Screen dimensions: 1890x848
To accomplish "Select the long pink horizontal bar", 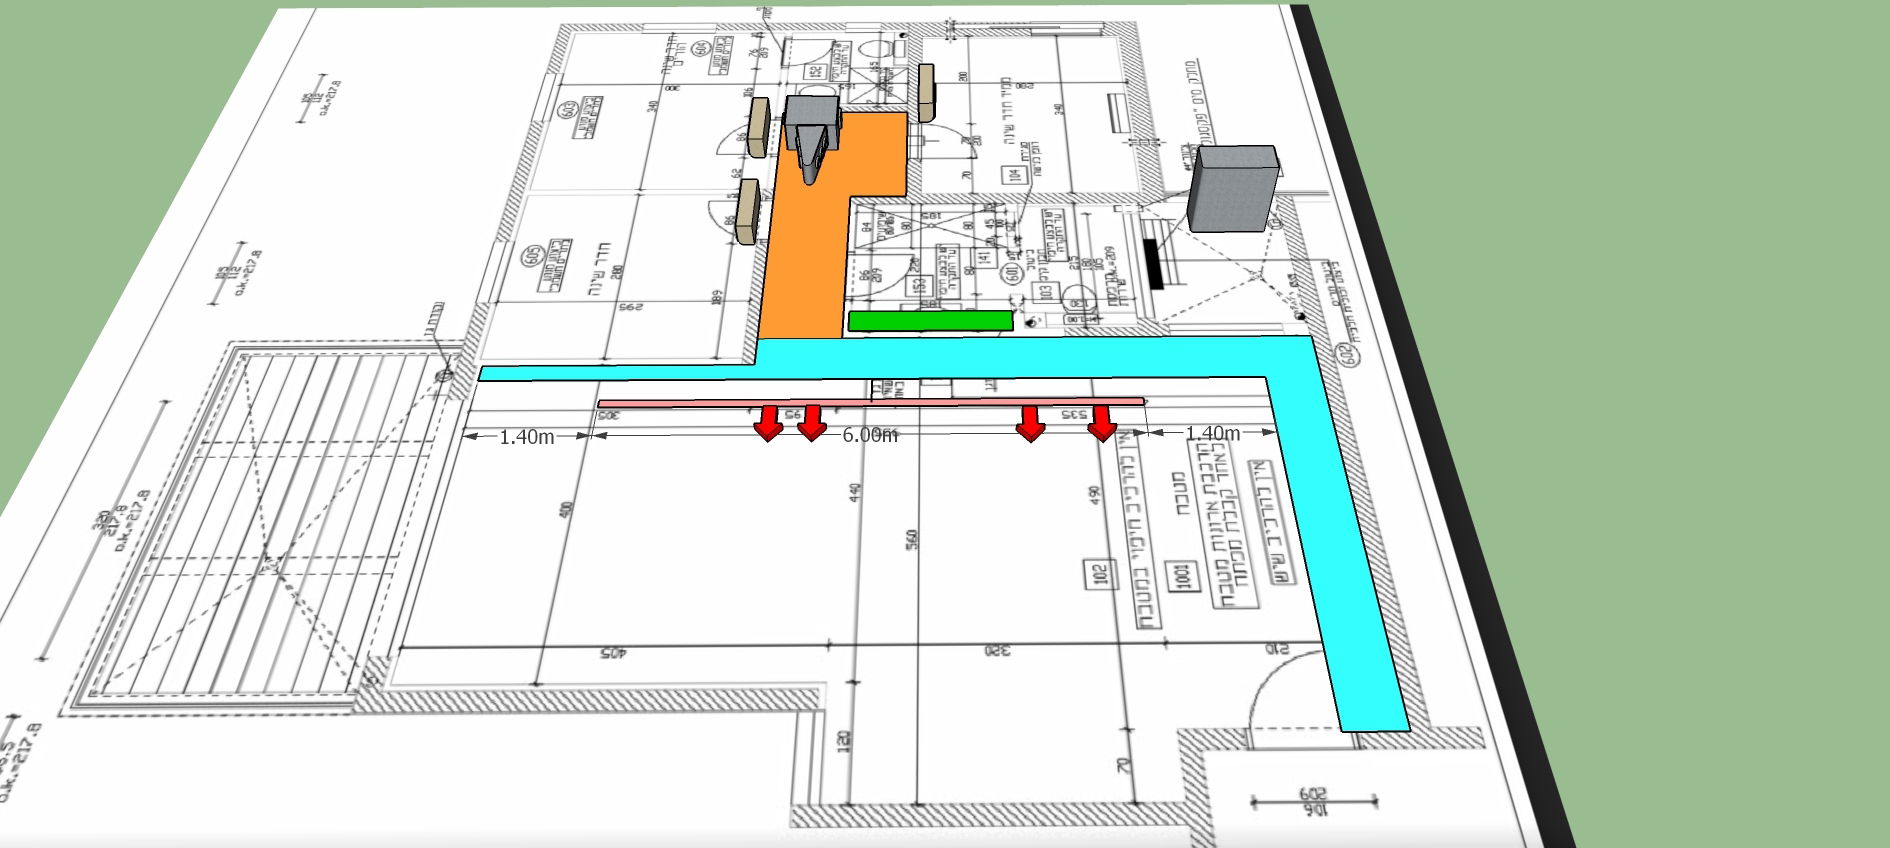I will pyautogui.click(x=870, y=403).
